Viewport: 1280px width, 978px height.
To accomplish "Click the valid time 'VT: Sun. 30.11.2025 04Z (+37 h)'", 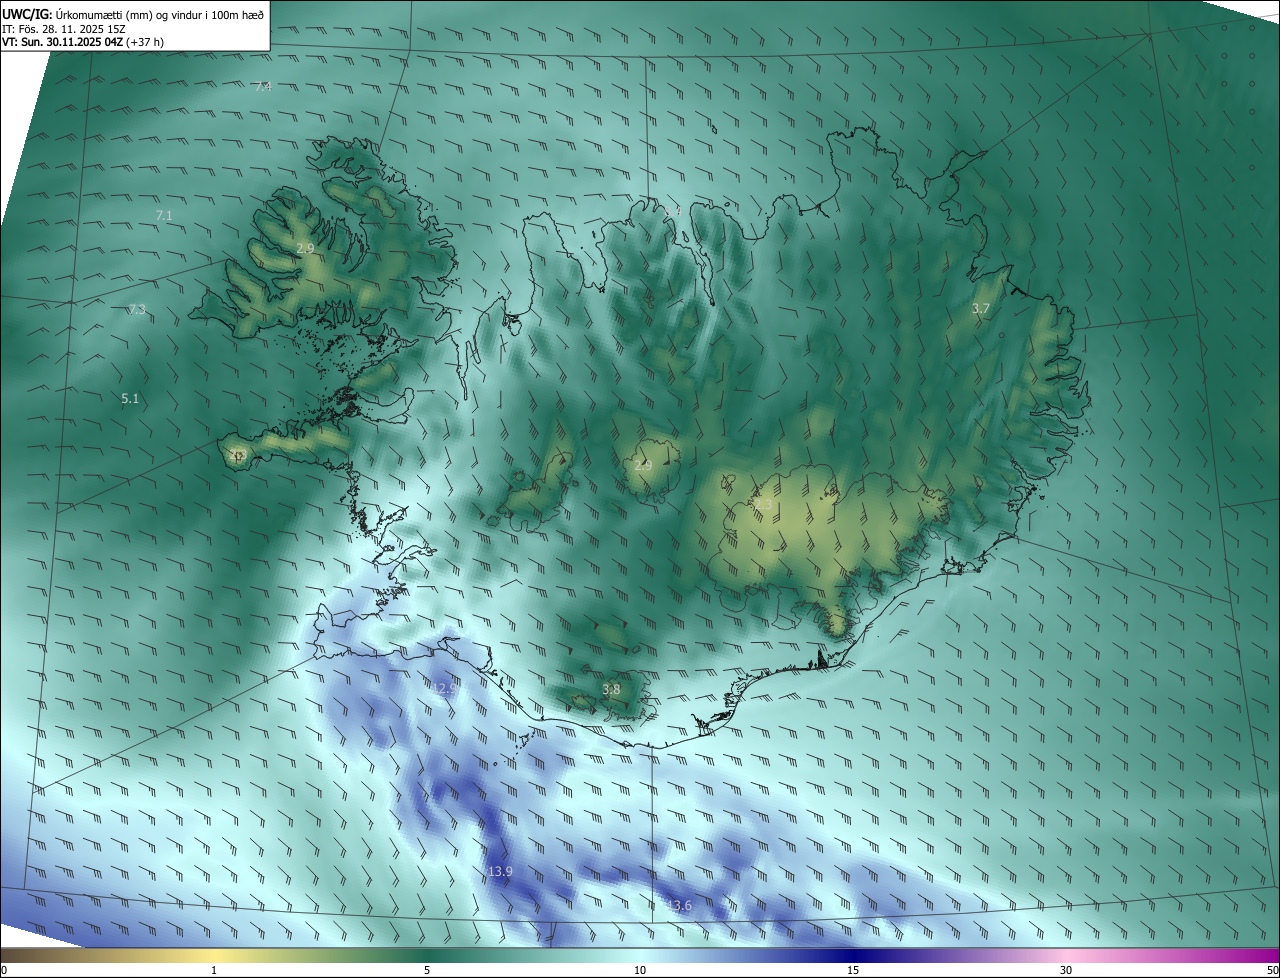I will tap(83, 43).
